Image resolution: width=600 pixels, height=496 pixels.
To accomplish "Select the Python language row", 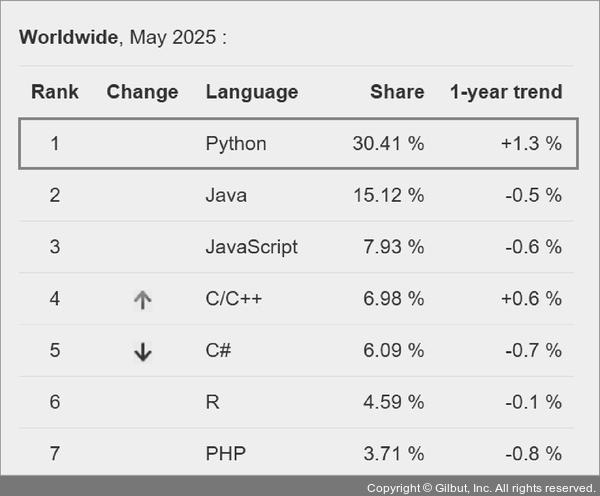I will tap(298, 143).
